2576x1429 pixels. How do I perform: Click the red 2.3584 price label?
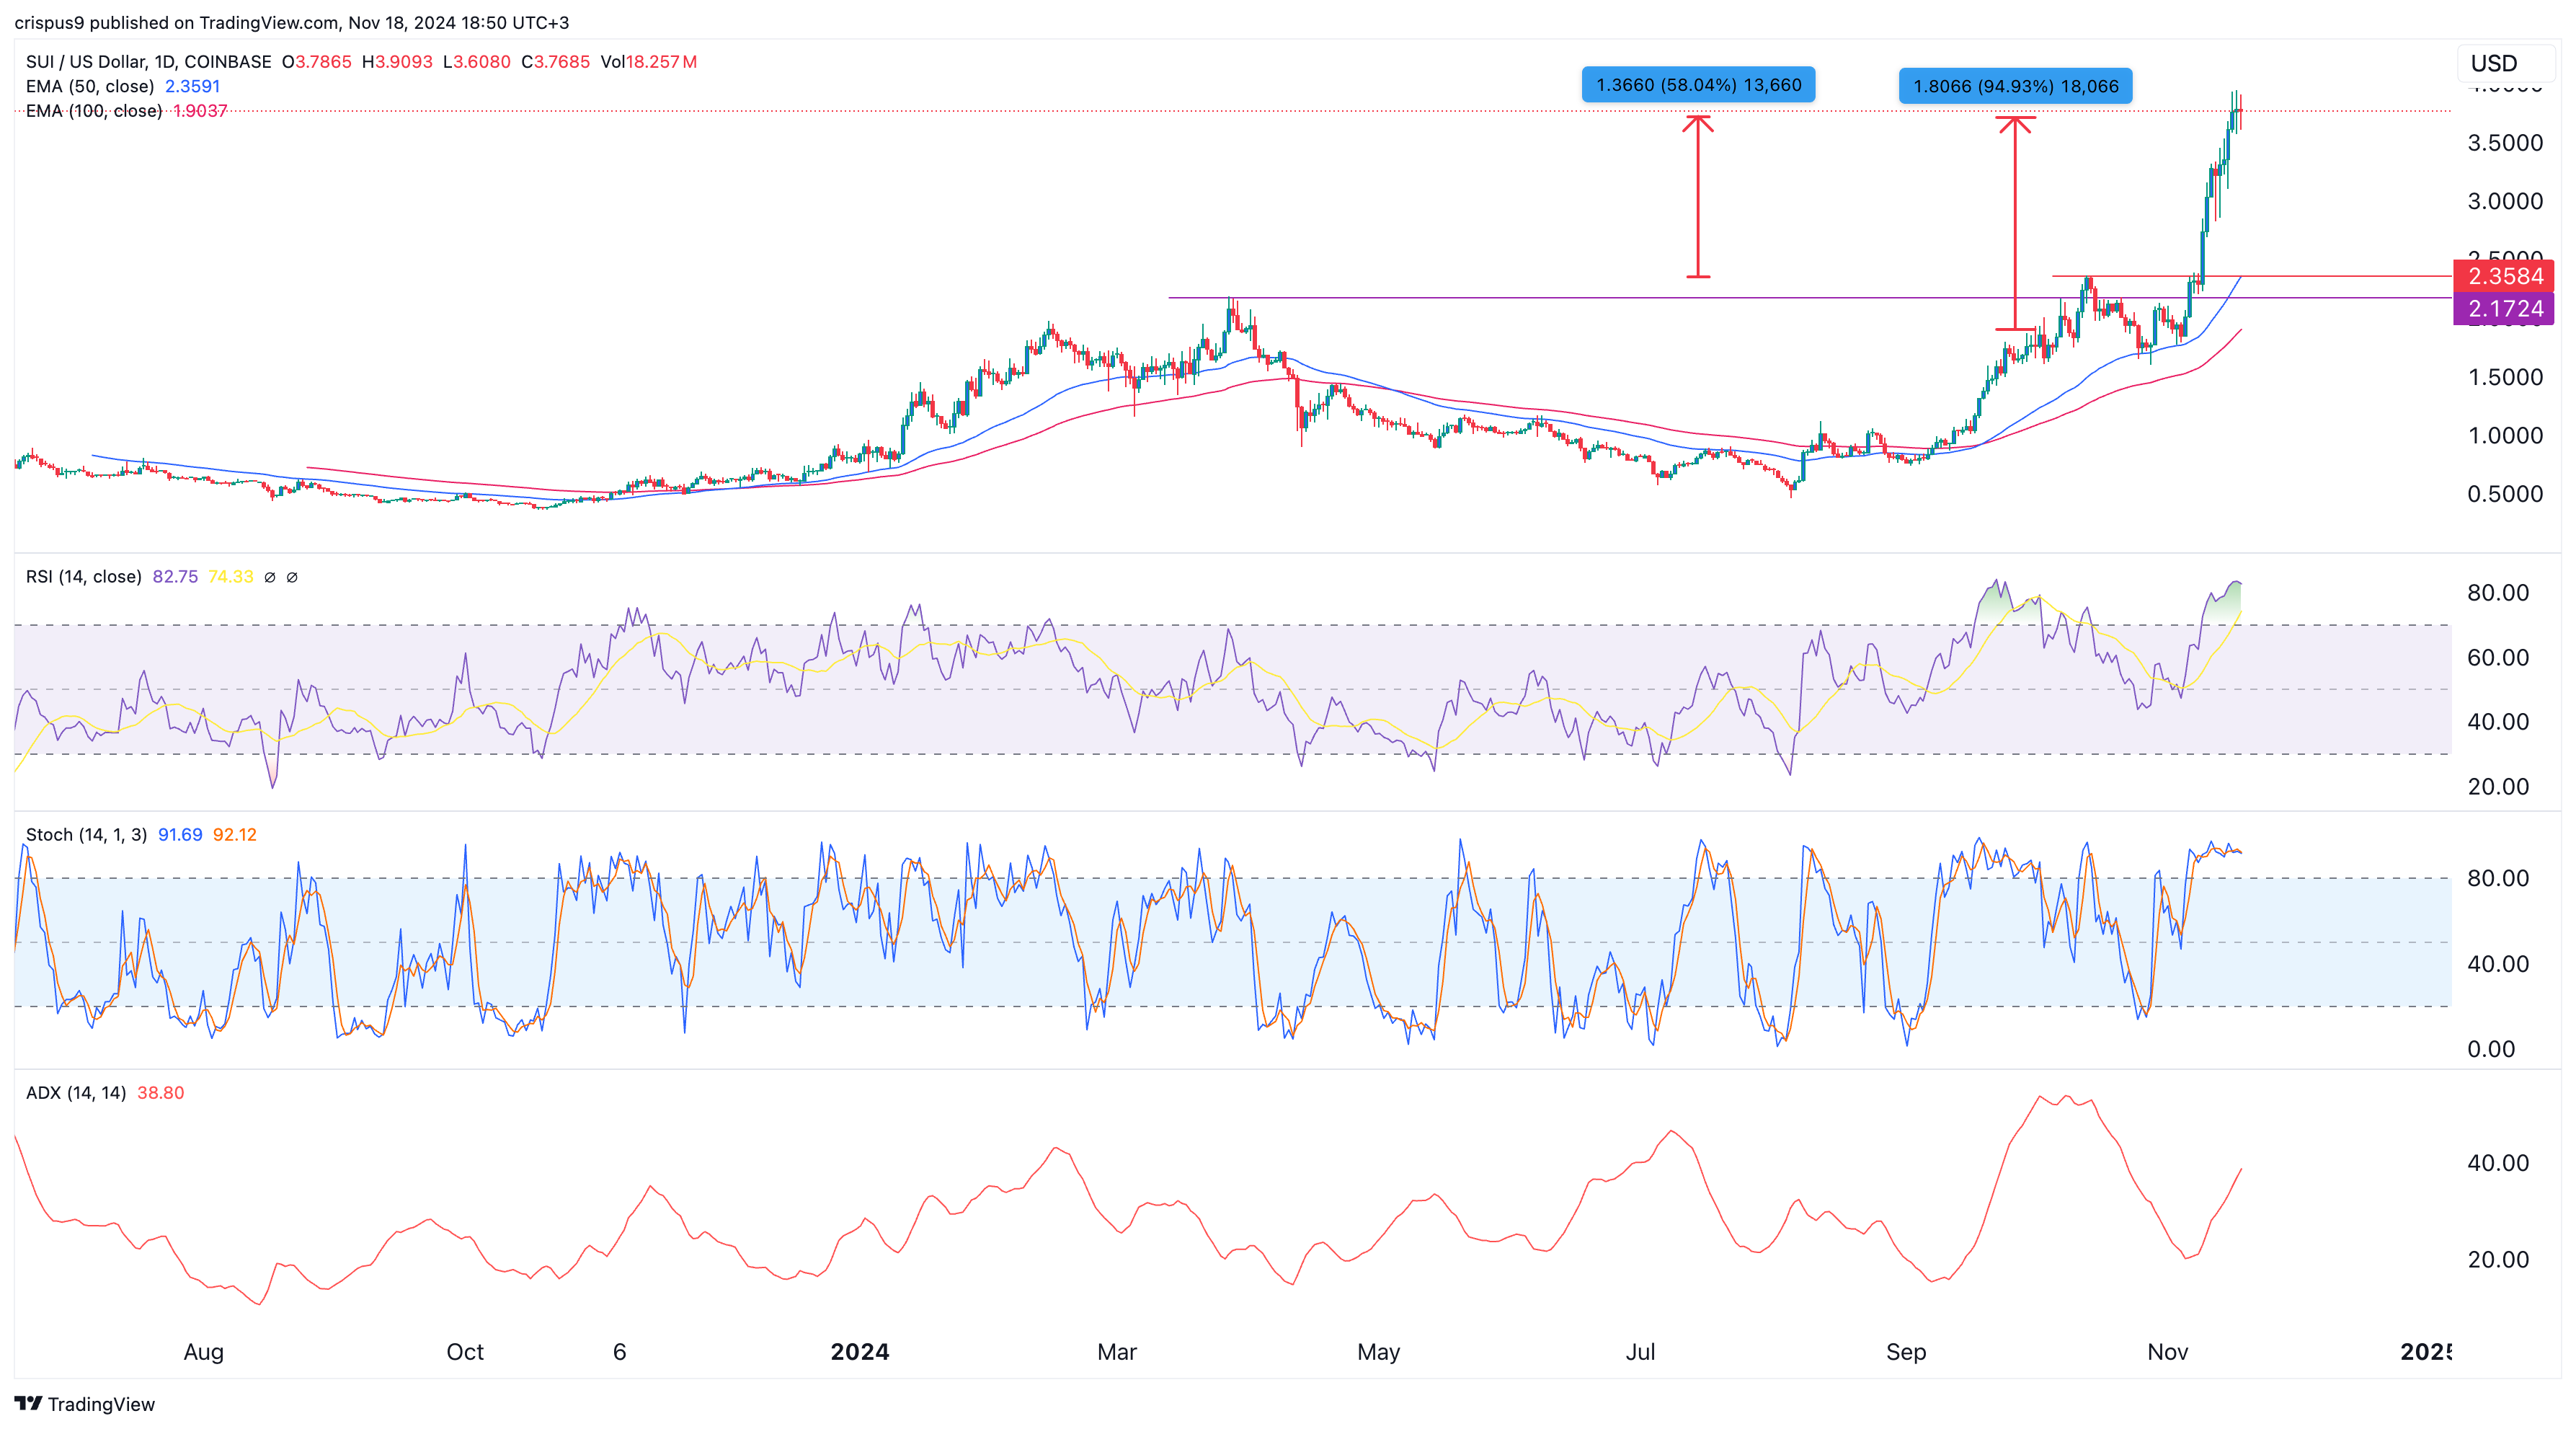[2504, 276]
